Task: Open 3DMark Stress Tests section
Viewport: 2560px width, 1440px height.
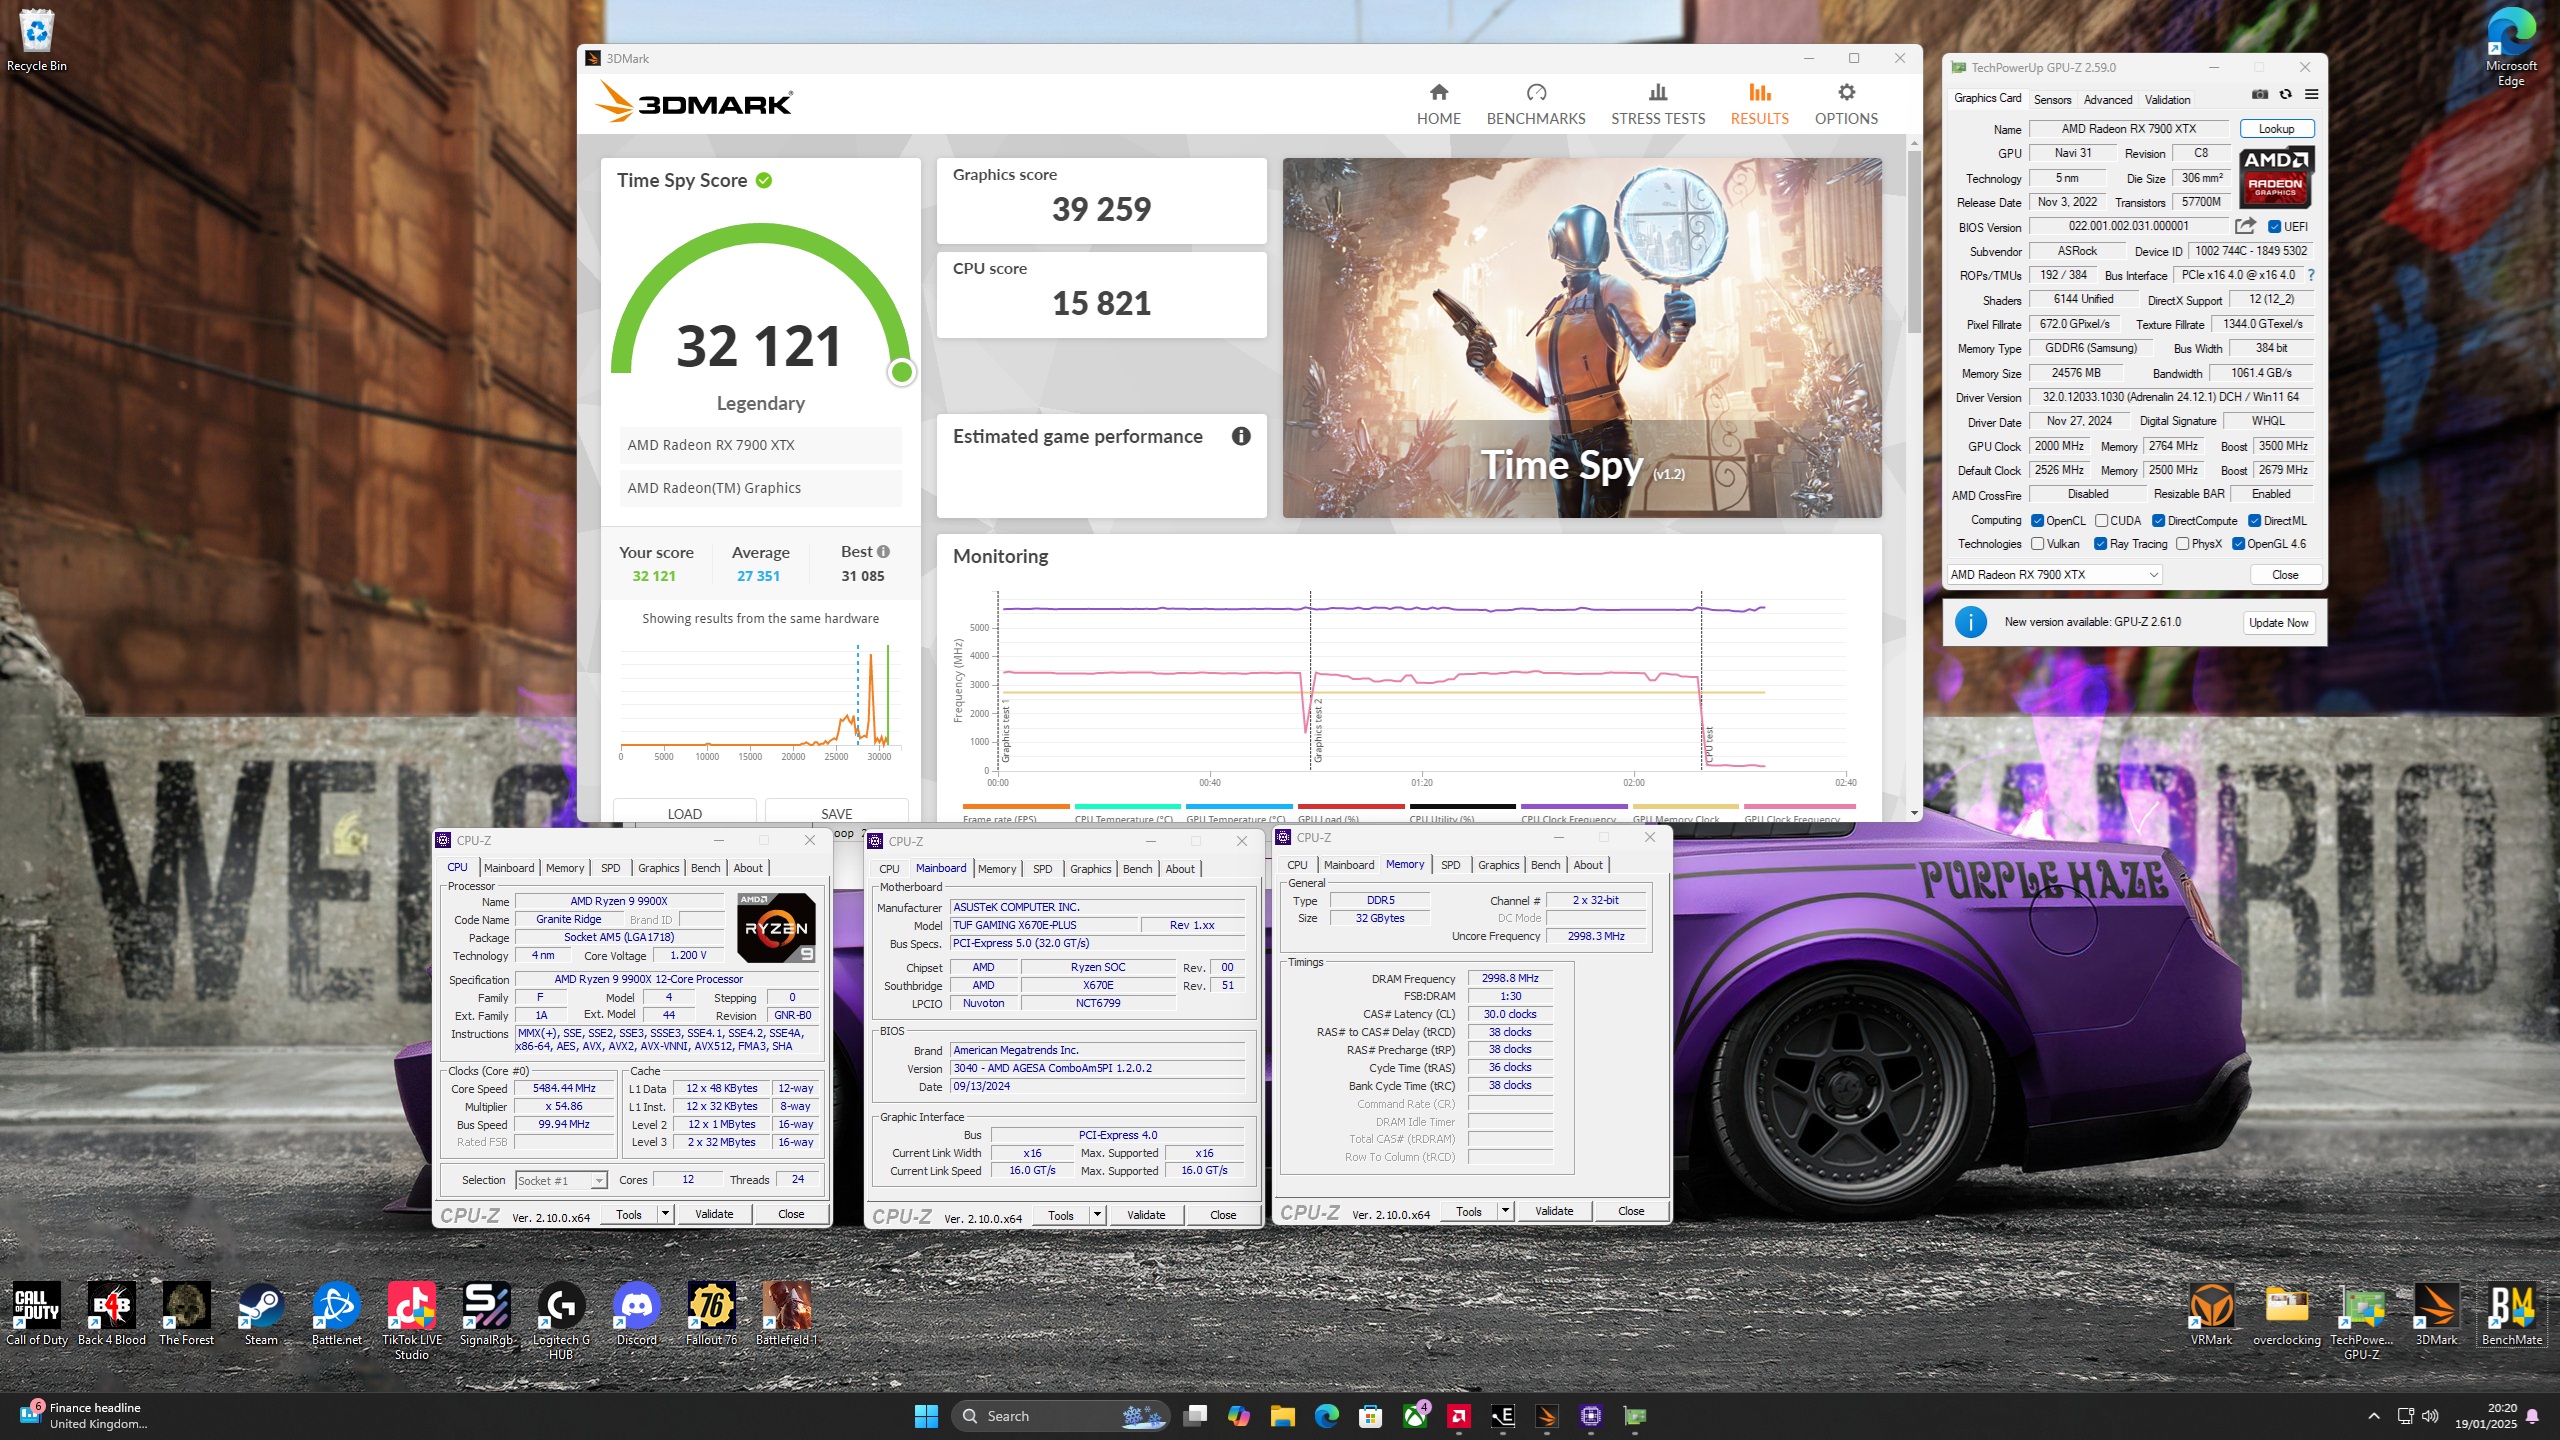Action: pyautogui.click(x=1658, y=104)
